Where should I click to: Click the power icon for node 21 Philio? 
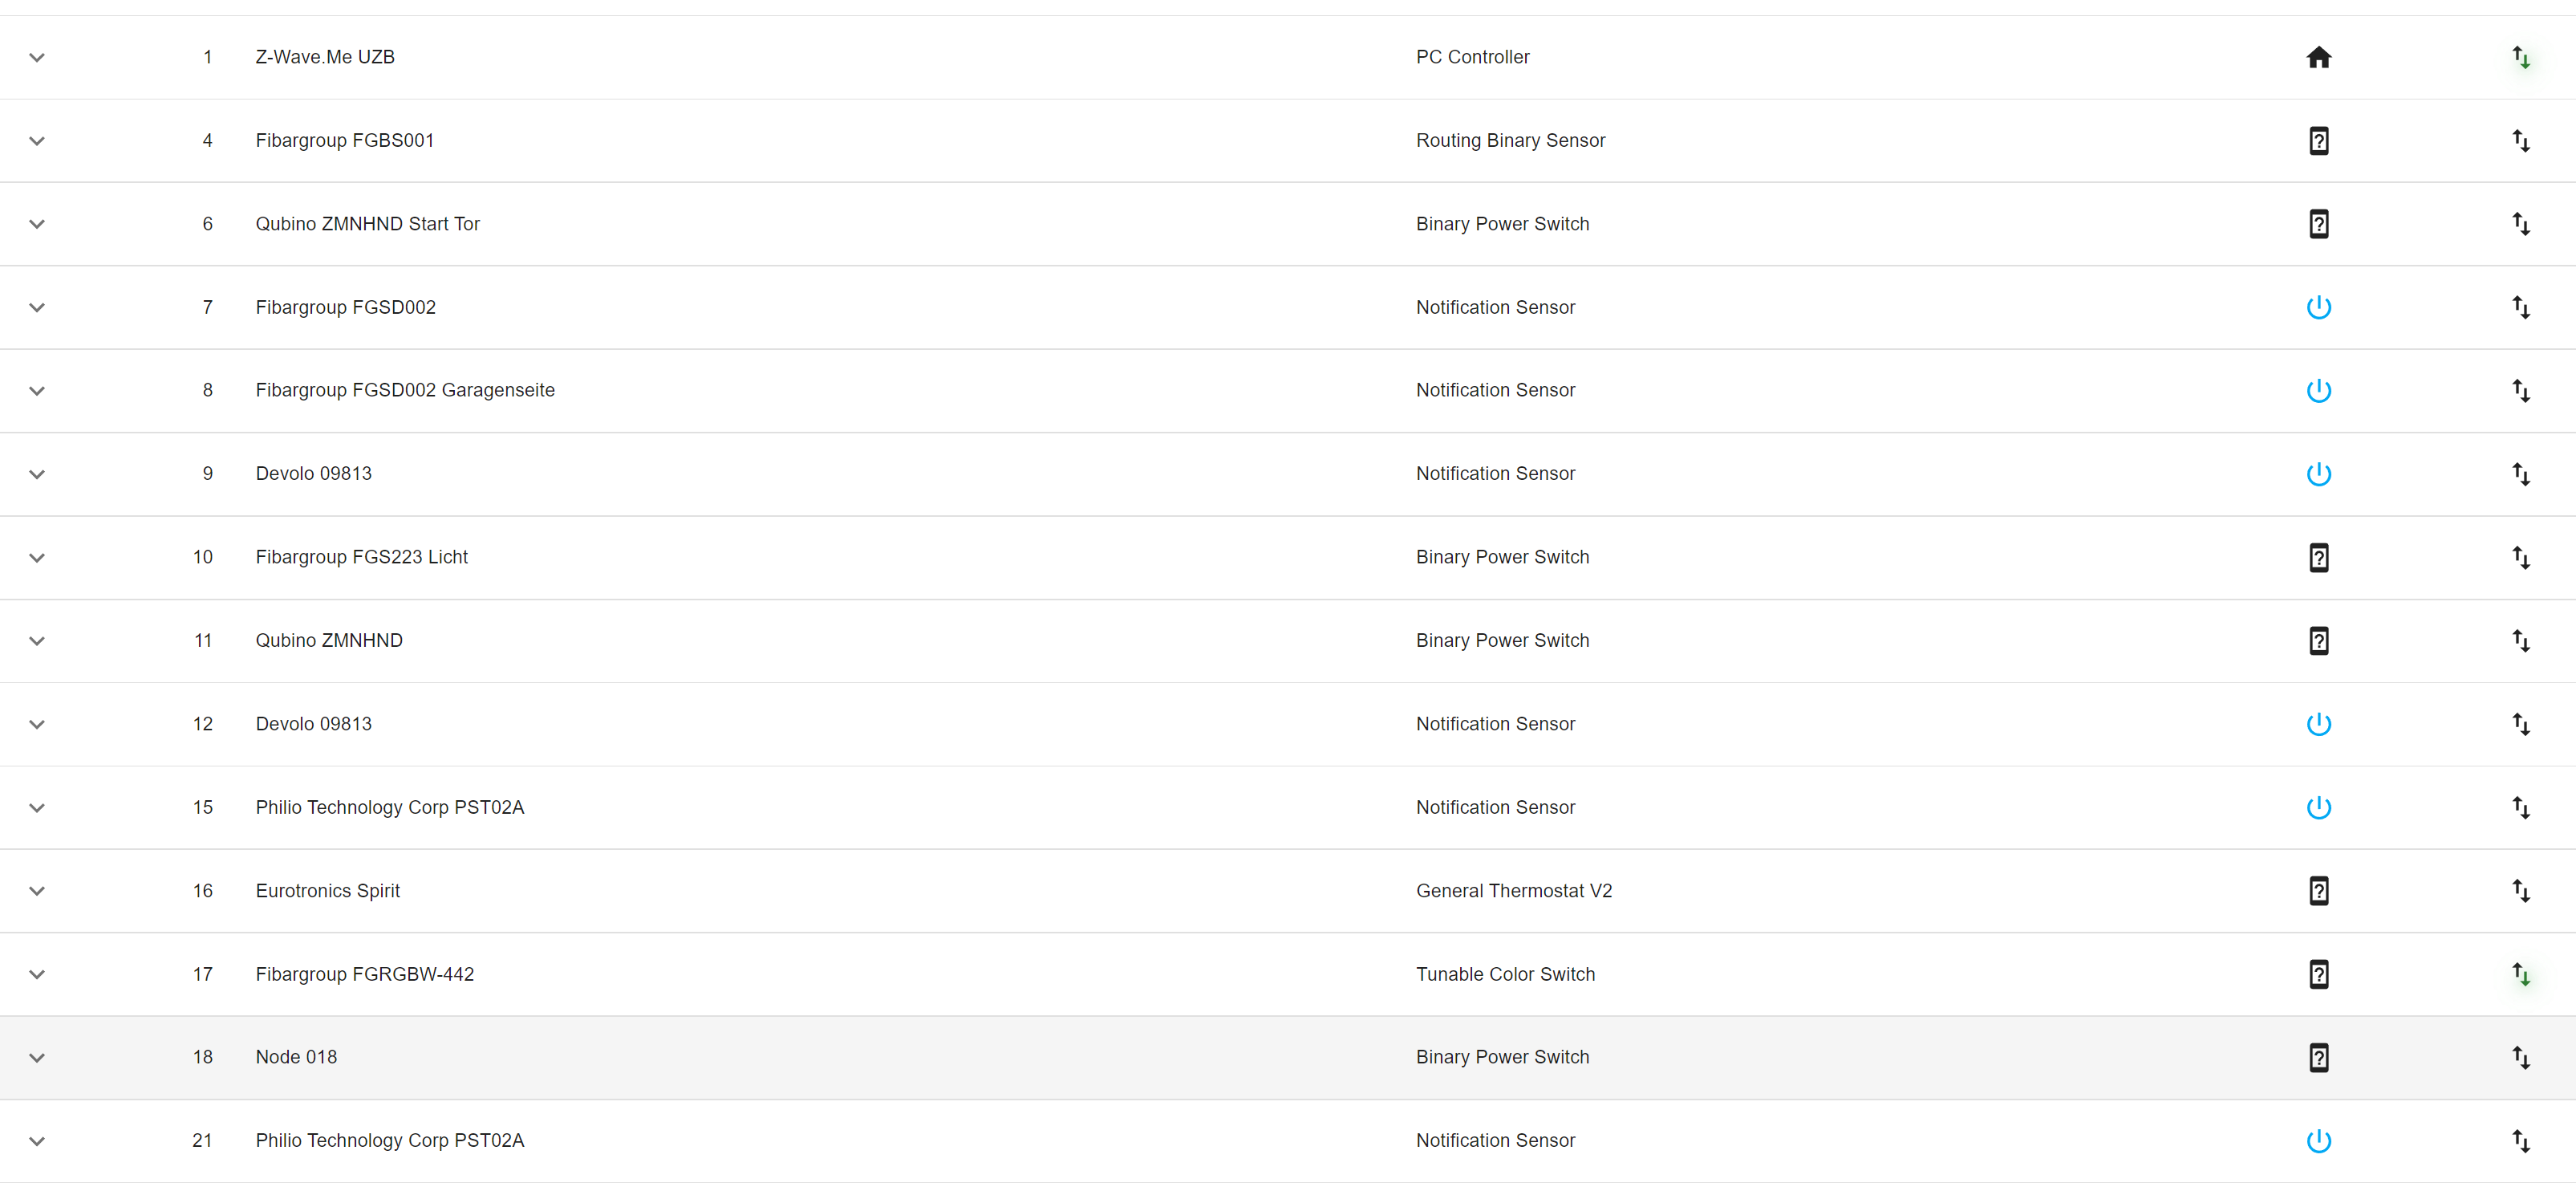[x=2318, y=1141]
